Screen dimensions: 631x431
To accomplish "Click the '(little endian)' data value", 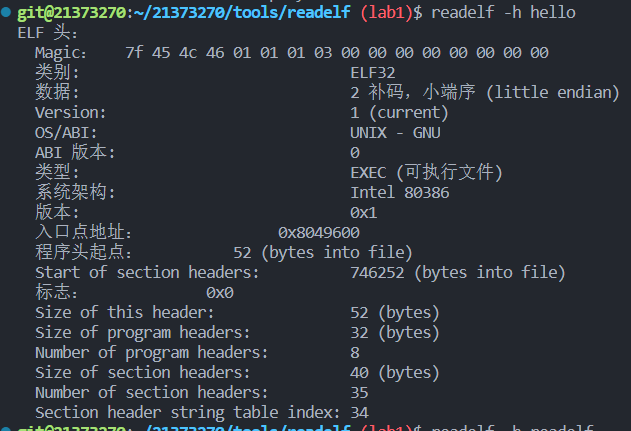I will coord(553,93).
